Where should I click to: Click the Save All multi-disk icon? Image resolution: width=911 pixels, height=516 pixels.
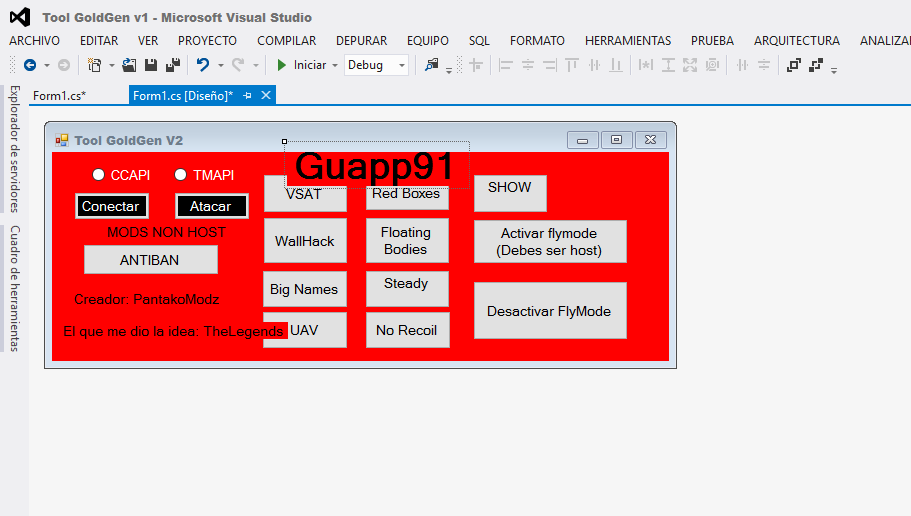173,65
